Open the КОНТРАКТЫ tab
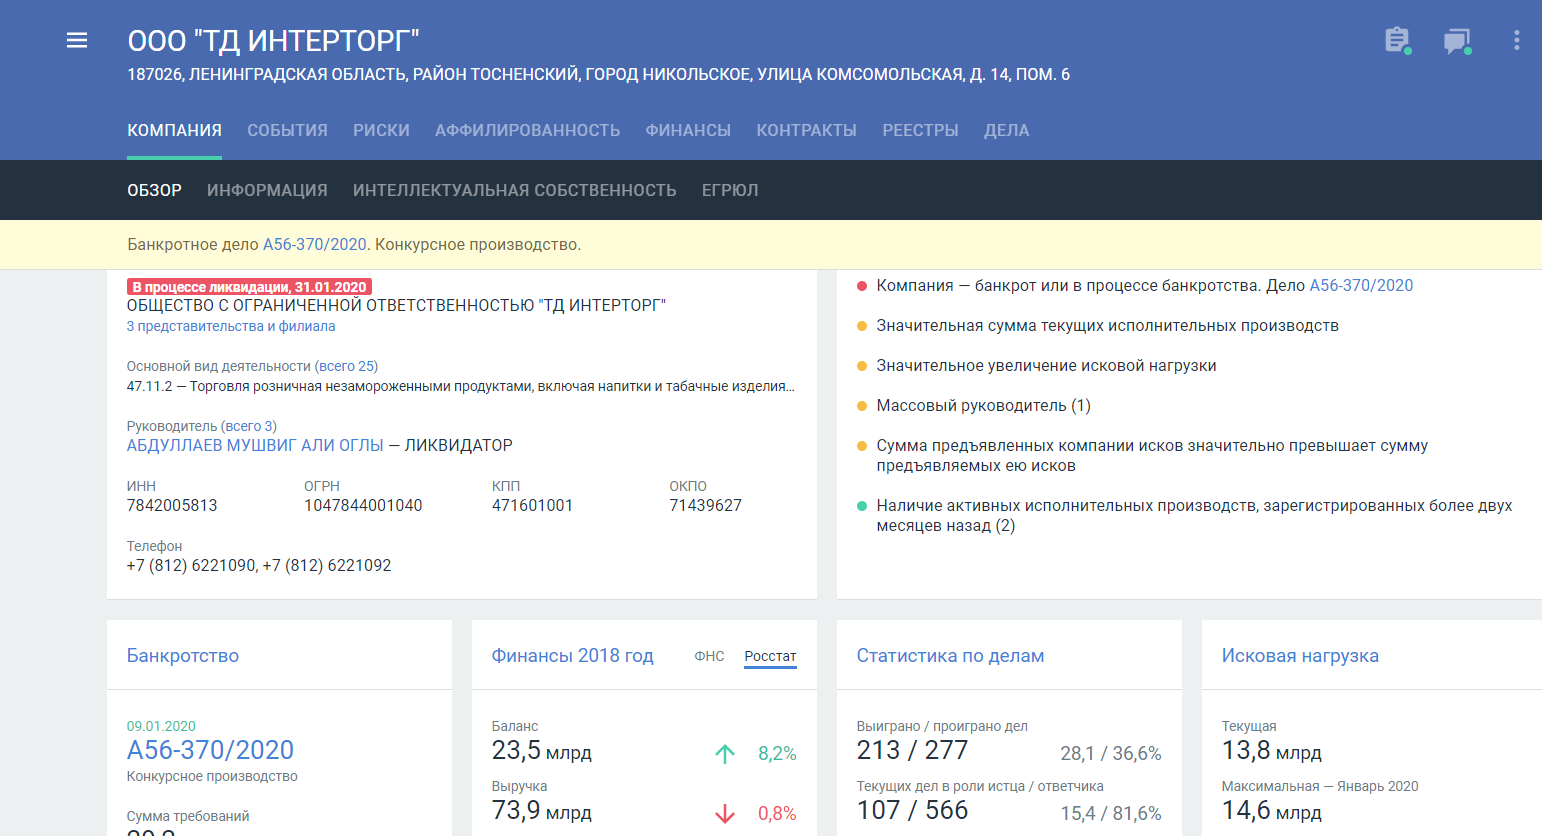The width and height of the screenshot is (1542, 836). (x=806, y=130)
